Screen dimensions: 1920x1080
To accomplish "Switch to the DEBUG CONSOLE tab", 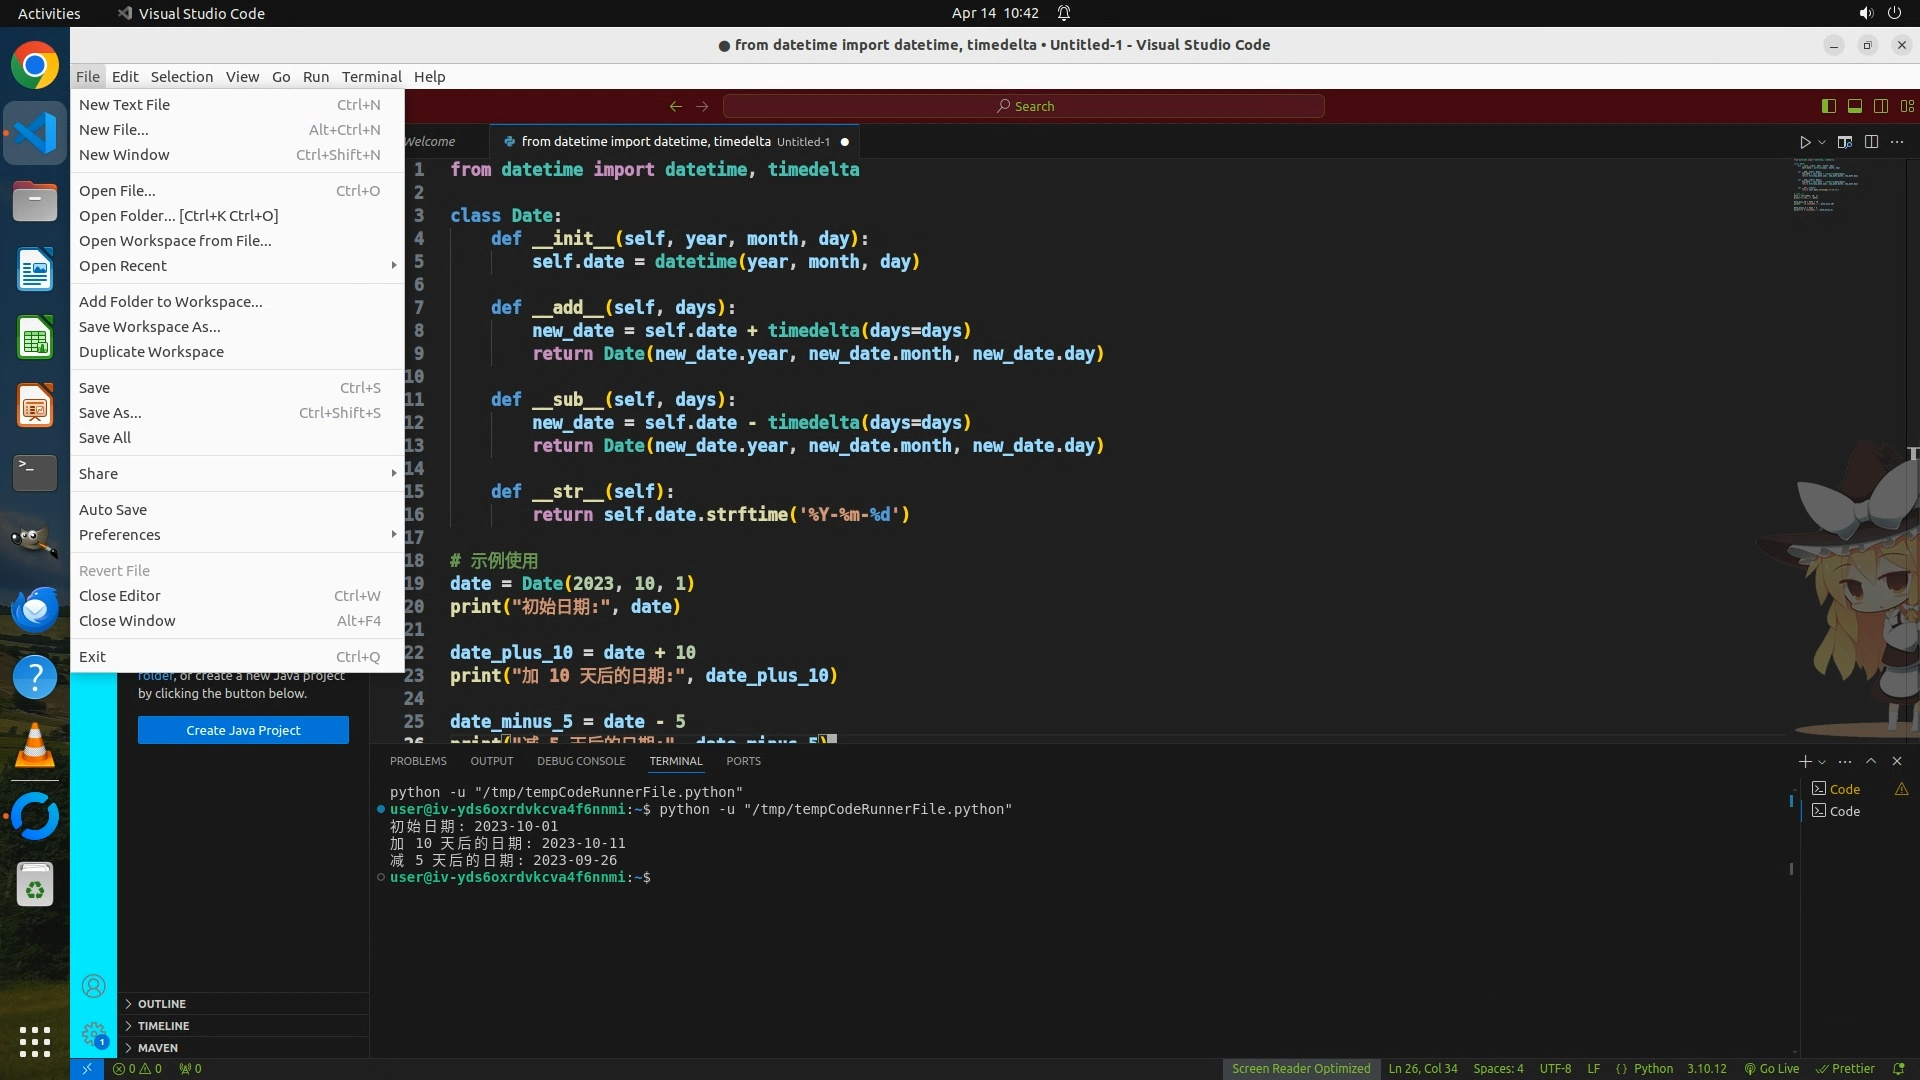I will (x=580, y=761).
